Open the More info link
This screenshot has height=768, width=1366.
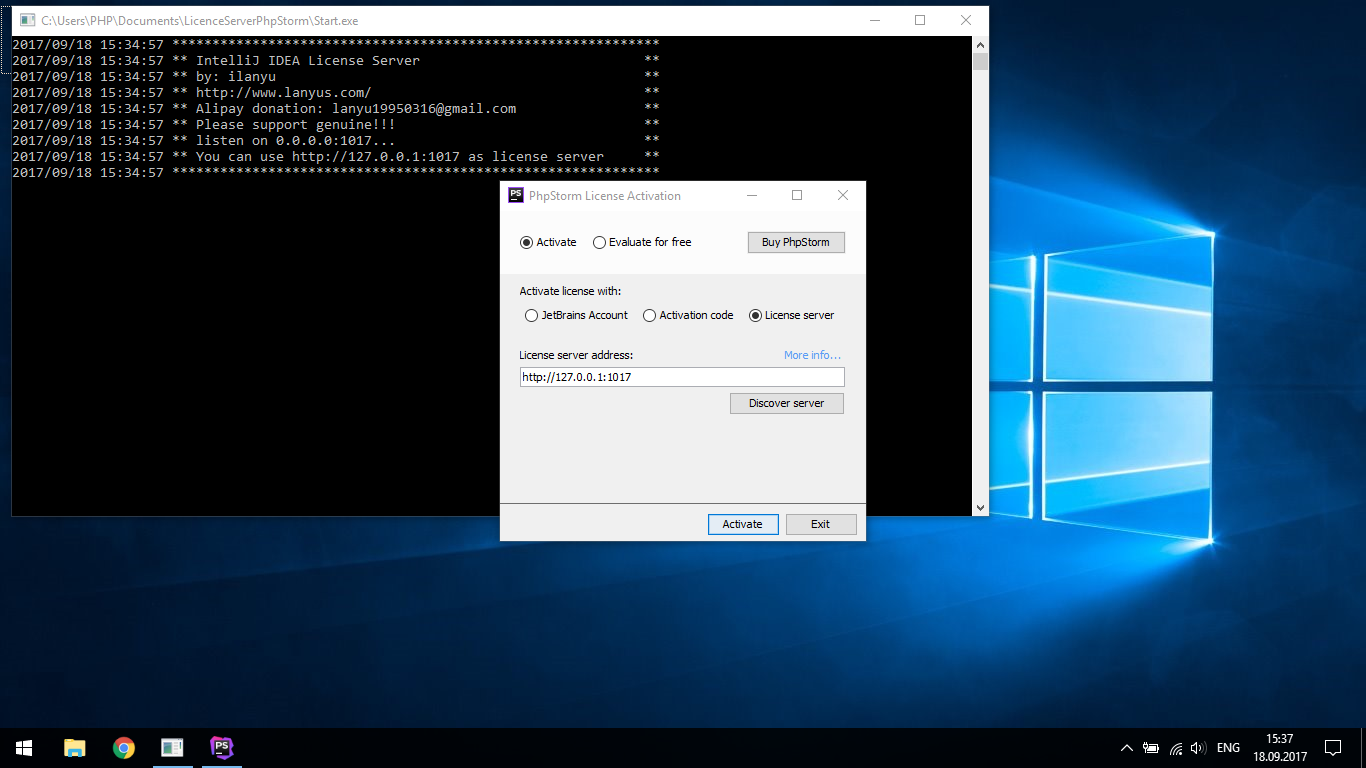812,355
